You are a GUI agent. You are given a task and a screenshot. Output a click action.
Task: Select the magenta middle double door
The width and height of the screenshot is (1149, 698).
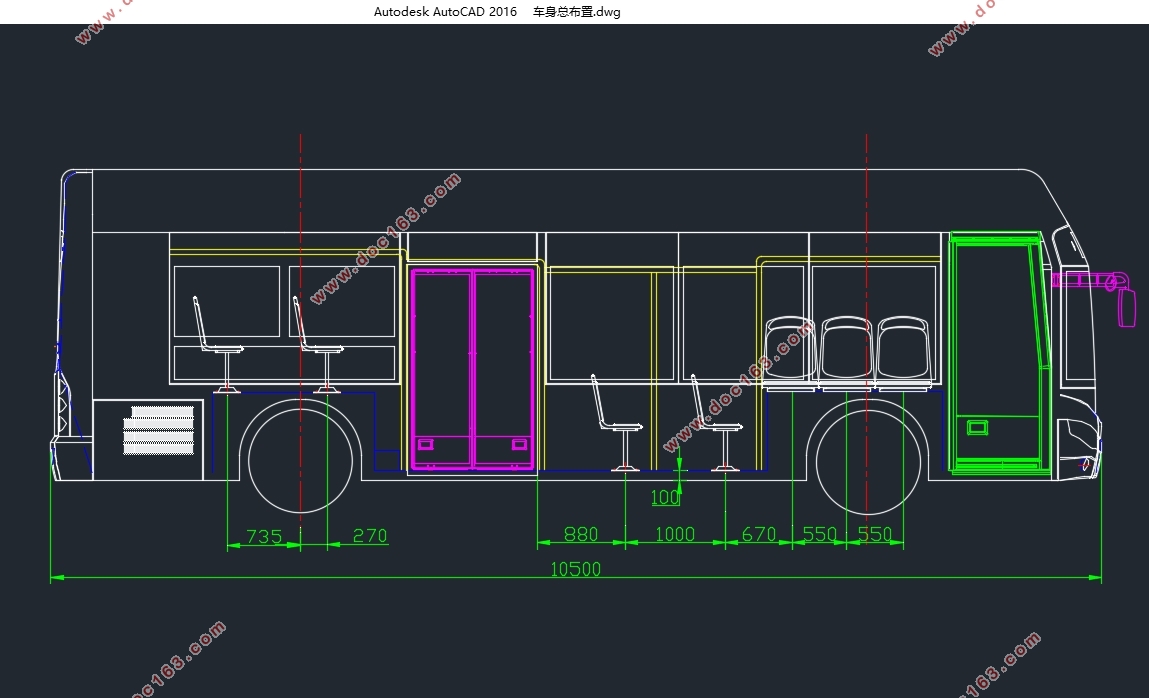pyautogui.click(x=473, y=368)
